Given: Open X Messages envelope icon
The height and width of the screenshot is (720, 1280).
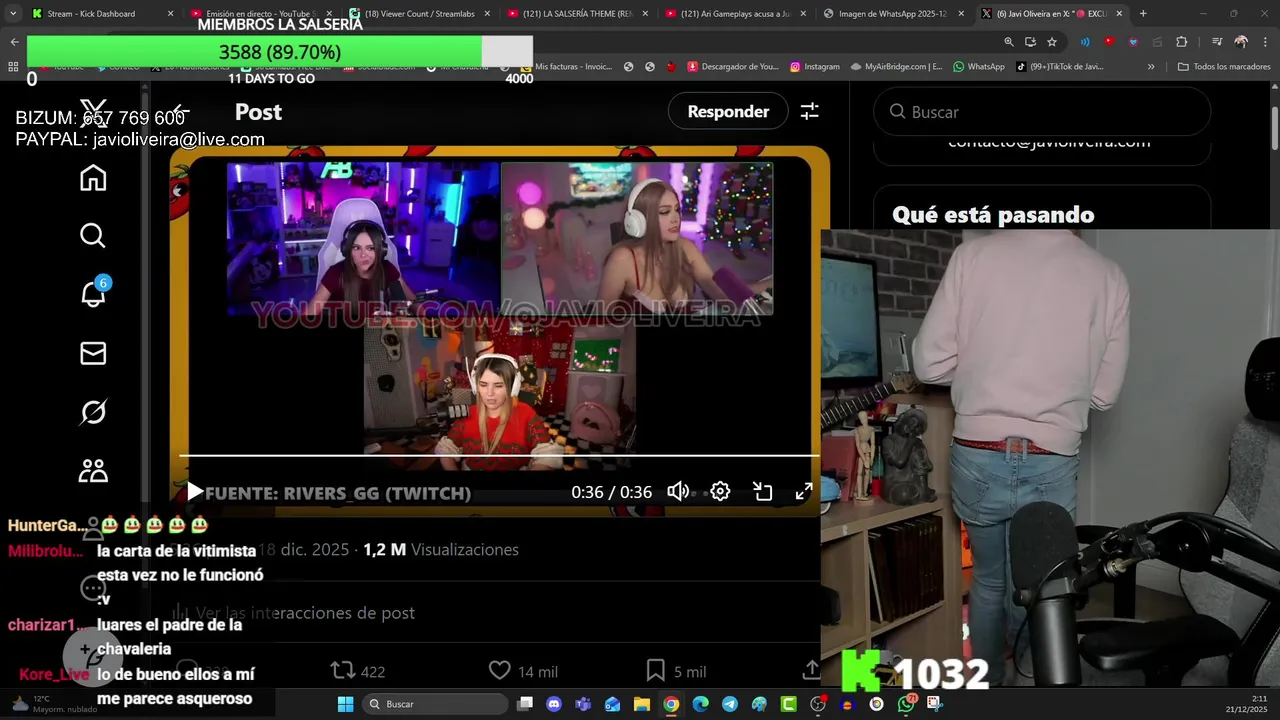Looking at the screenshot, I should pyautogui.click(x=93, y=353).
